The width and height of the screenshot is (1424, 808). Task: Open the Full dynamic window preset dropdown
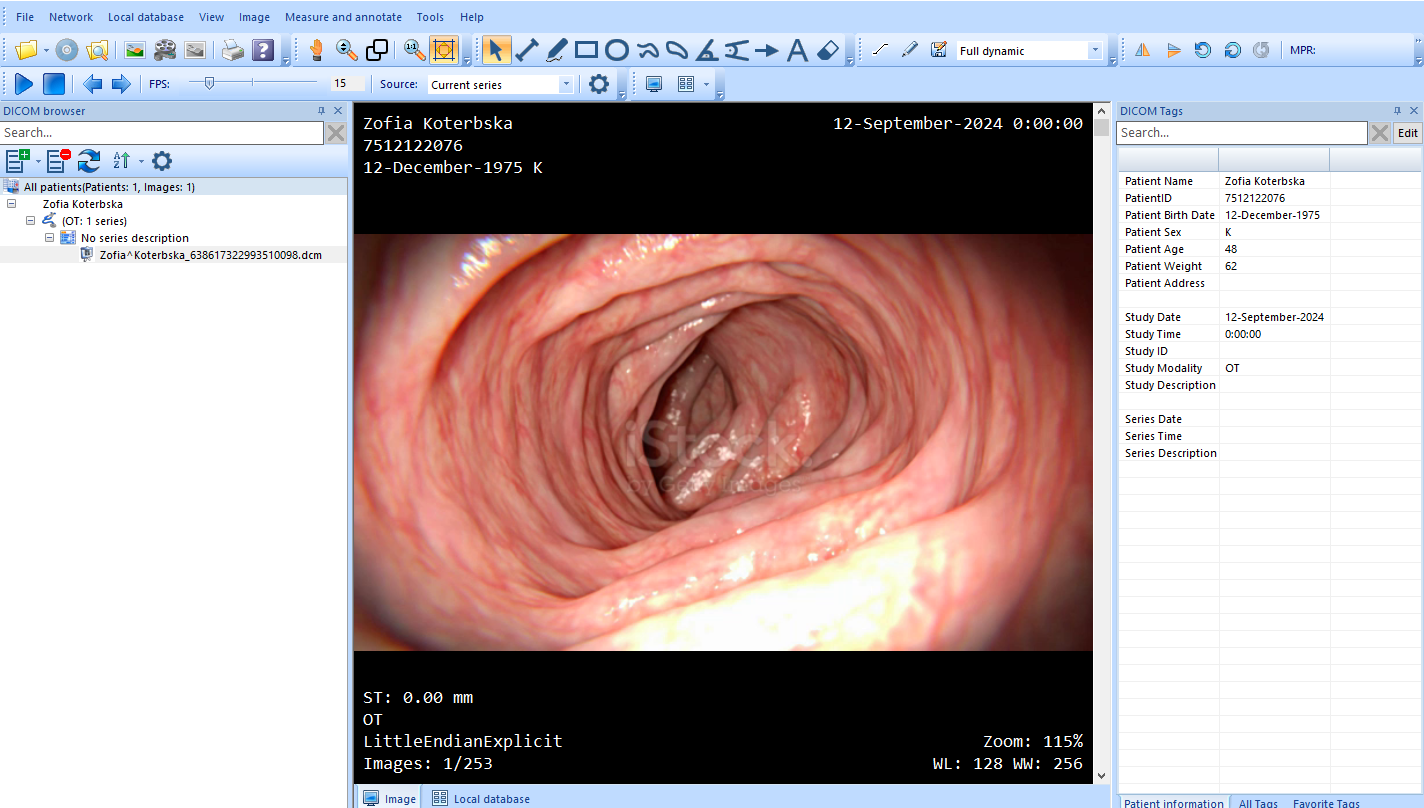(x=1095, y=51)
